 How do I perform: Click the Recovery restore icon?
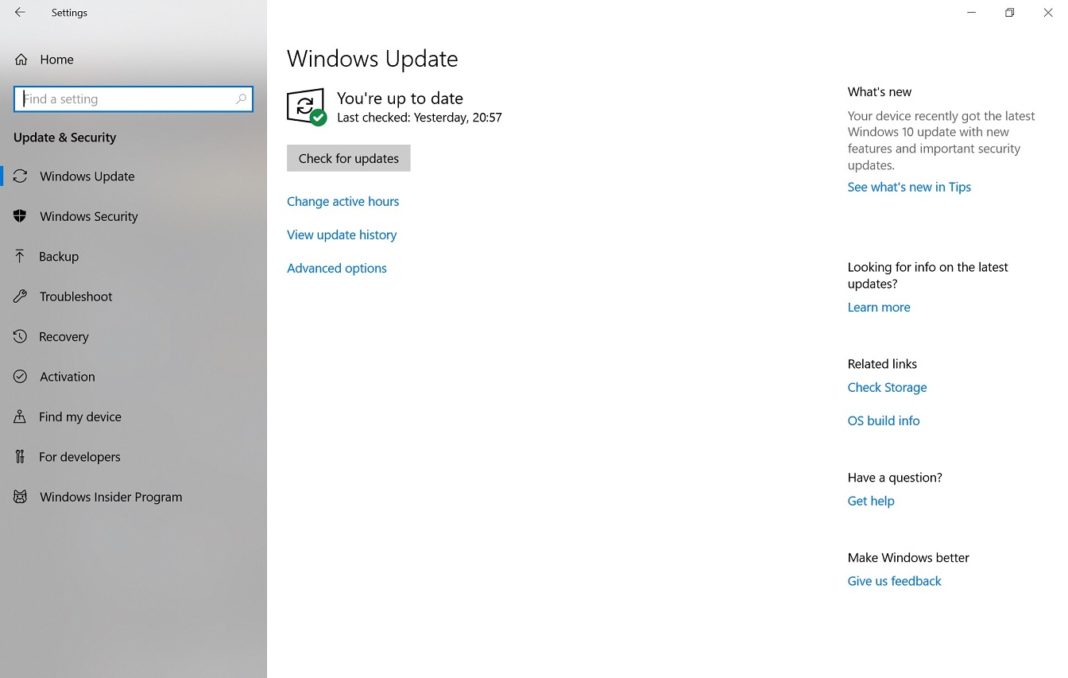coord(20,336)
